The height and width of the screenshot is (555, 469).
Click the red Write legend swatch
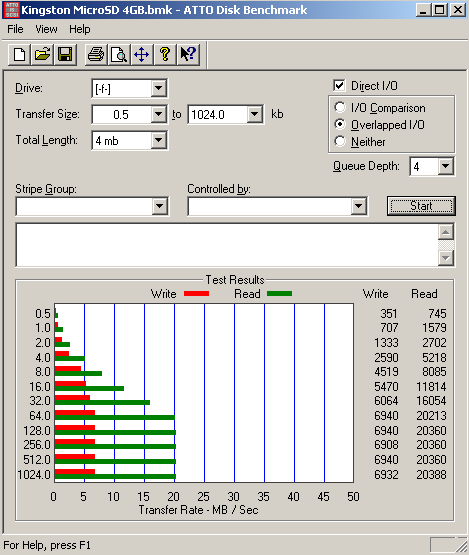[x=196, y=293]
